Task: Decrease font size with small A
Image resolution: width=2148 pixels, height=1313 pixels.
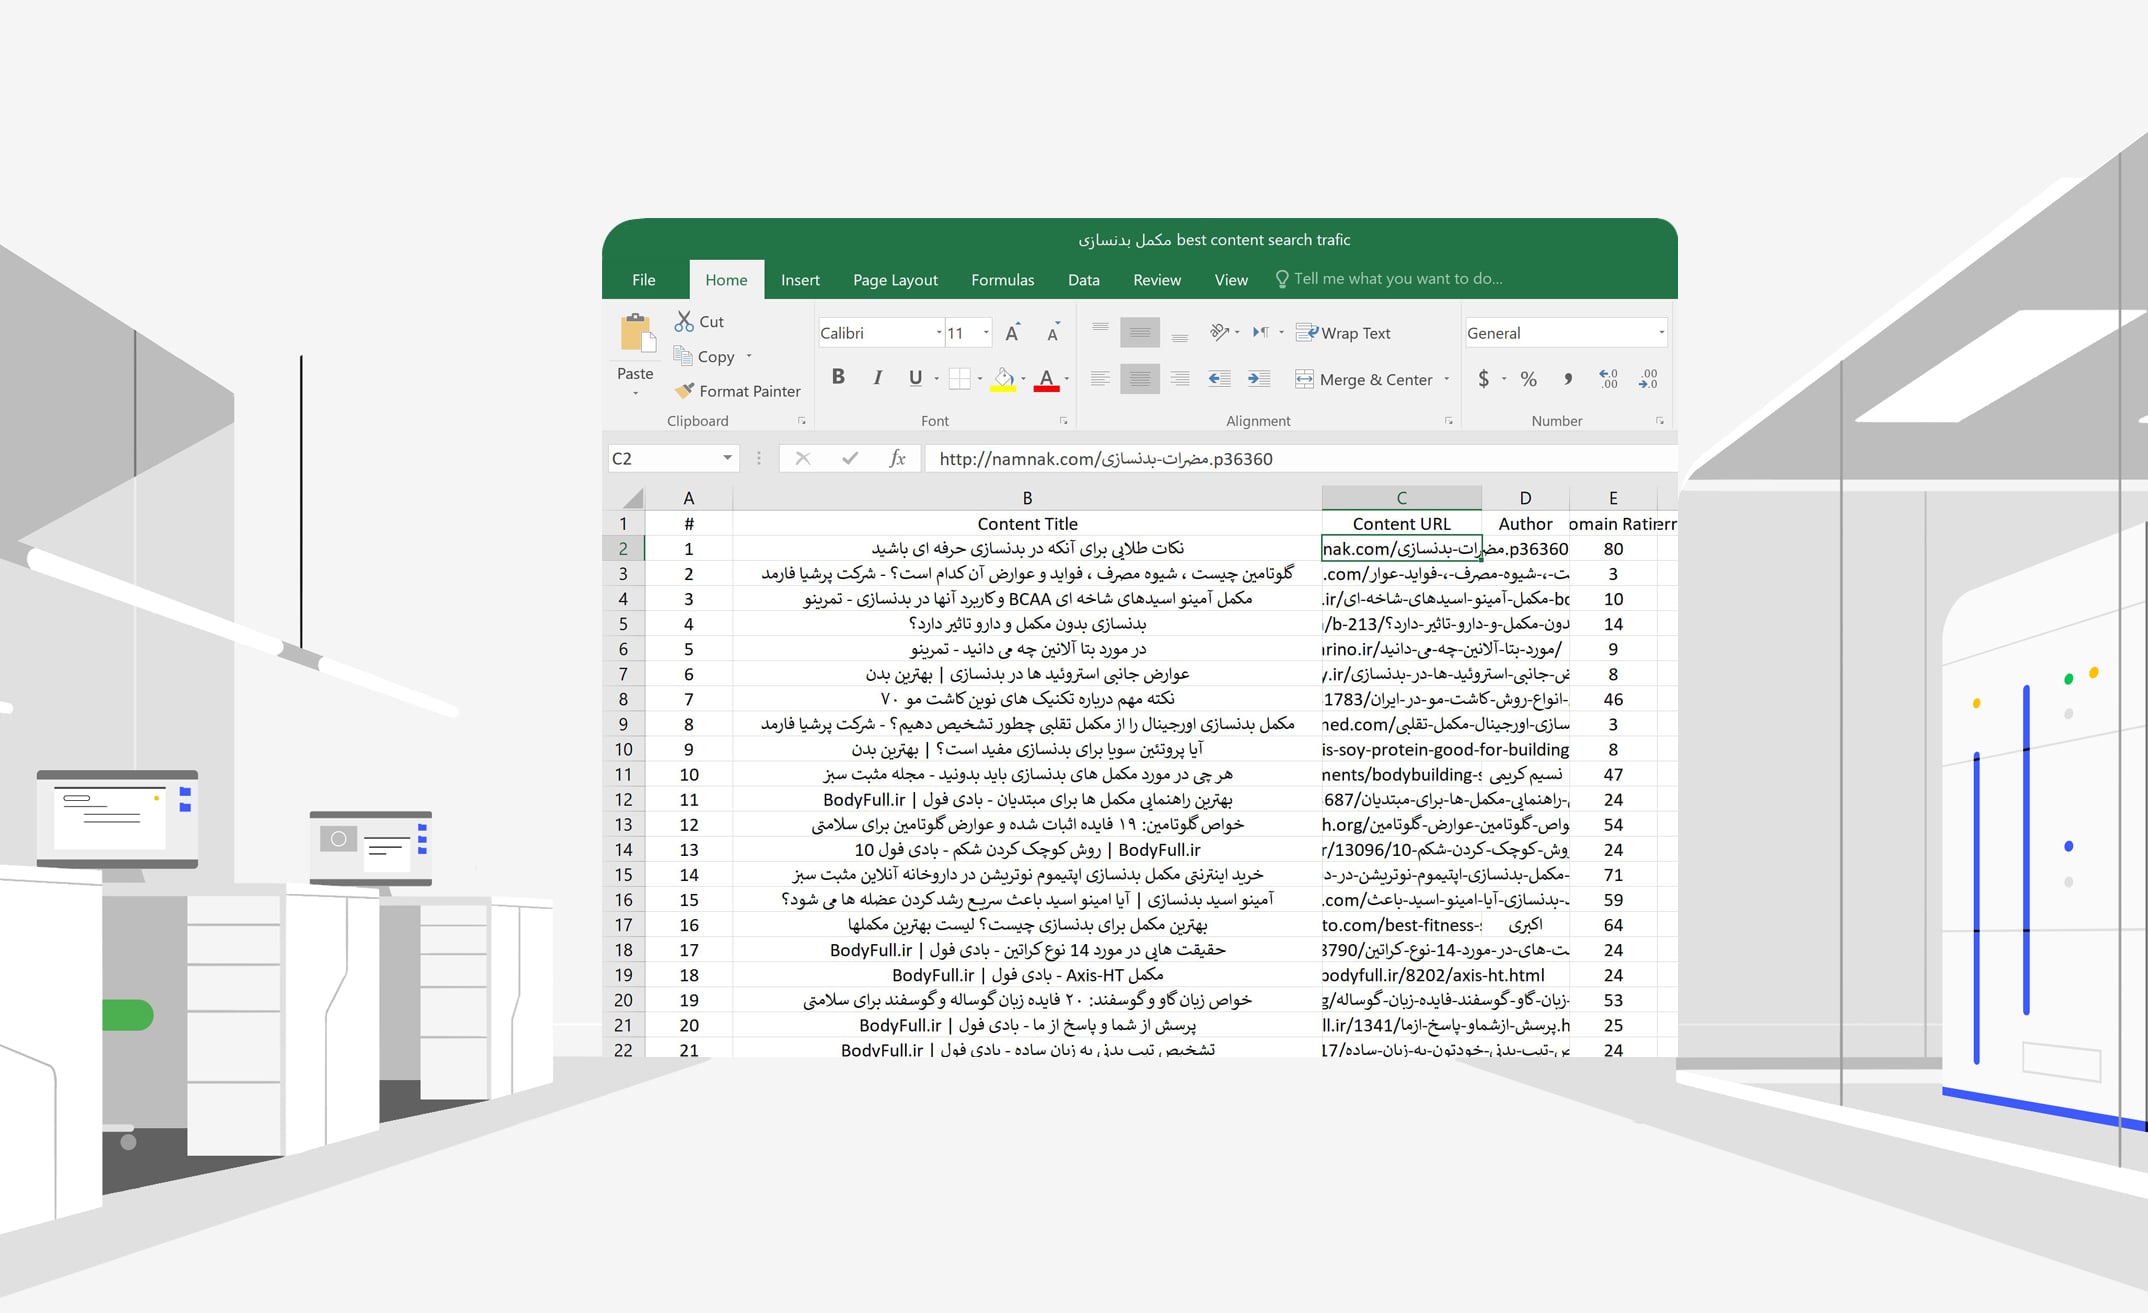Action: [x=1053, y=333]
